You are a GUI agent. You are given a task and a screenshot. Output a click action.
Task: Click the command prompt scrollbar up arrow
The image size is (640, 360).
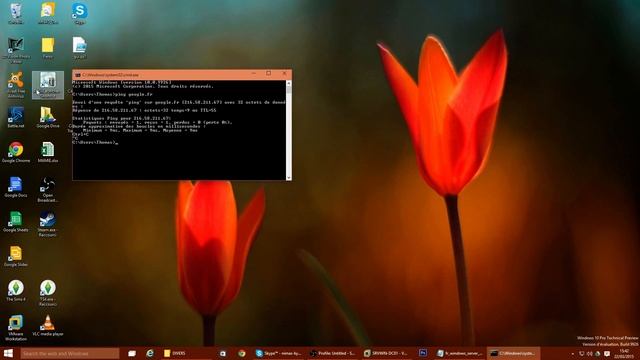pyautogui.click(x=289, y=83)
